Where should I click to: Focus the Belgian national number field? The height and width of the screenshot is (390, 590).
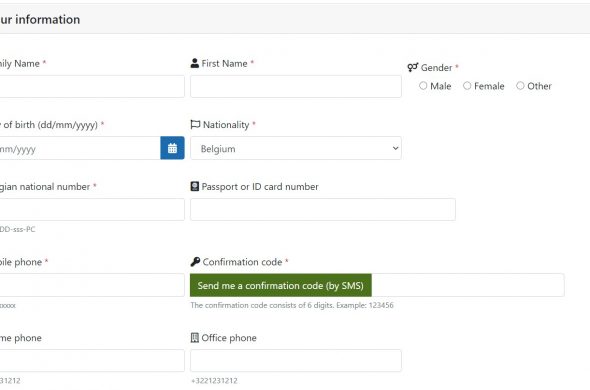tap(92, 209)
